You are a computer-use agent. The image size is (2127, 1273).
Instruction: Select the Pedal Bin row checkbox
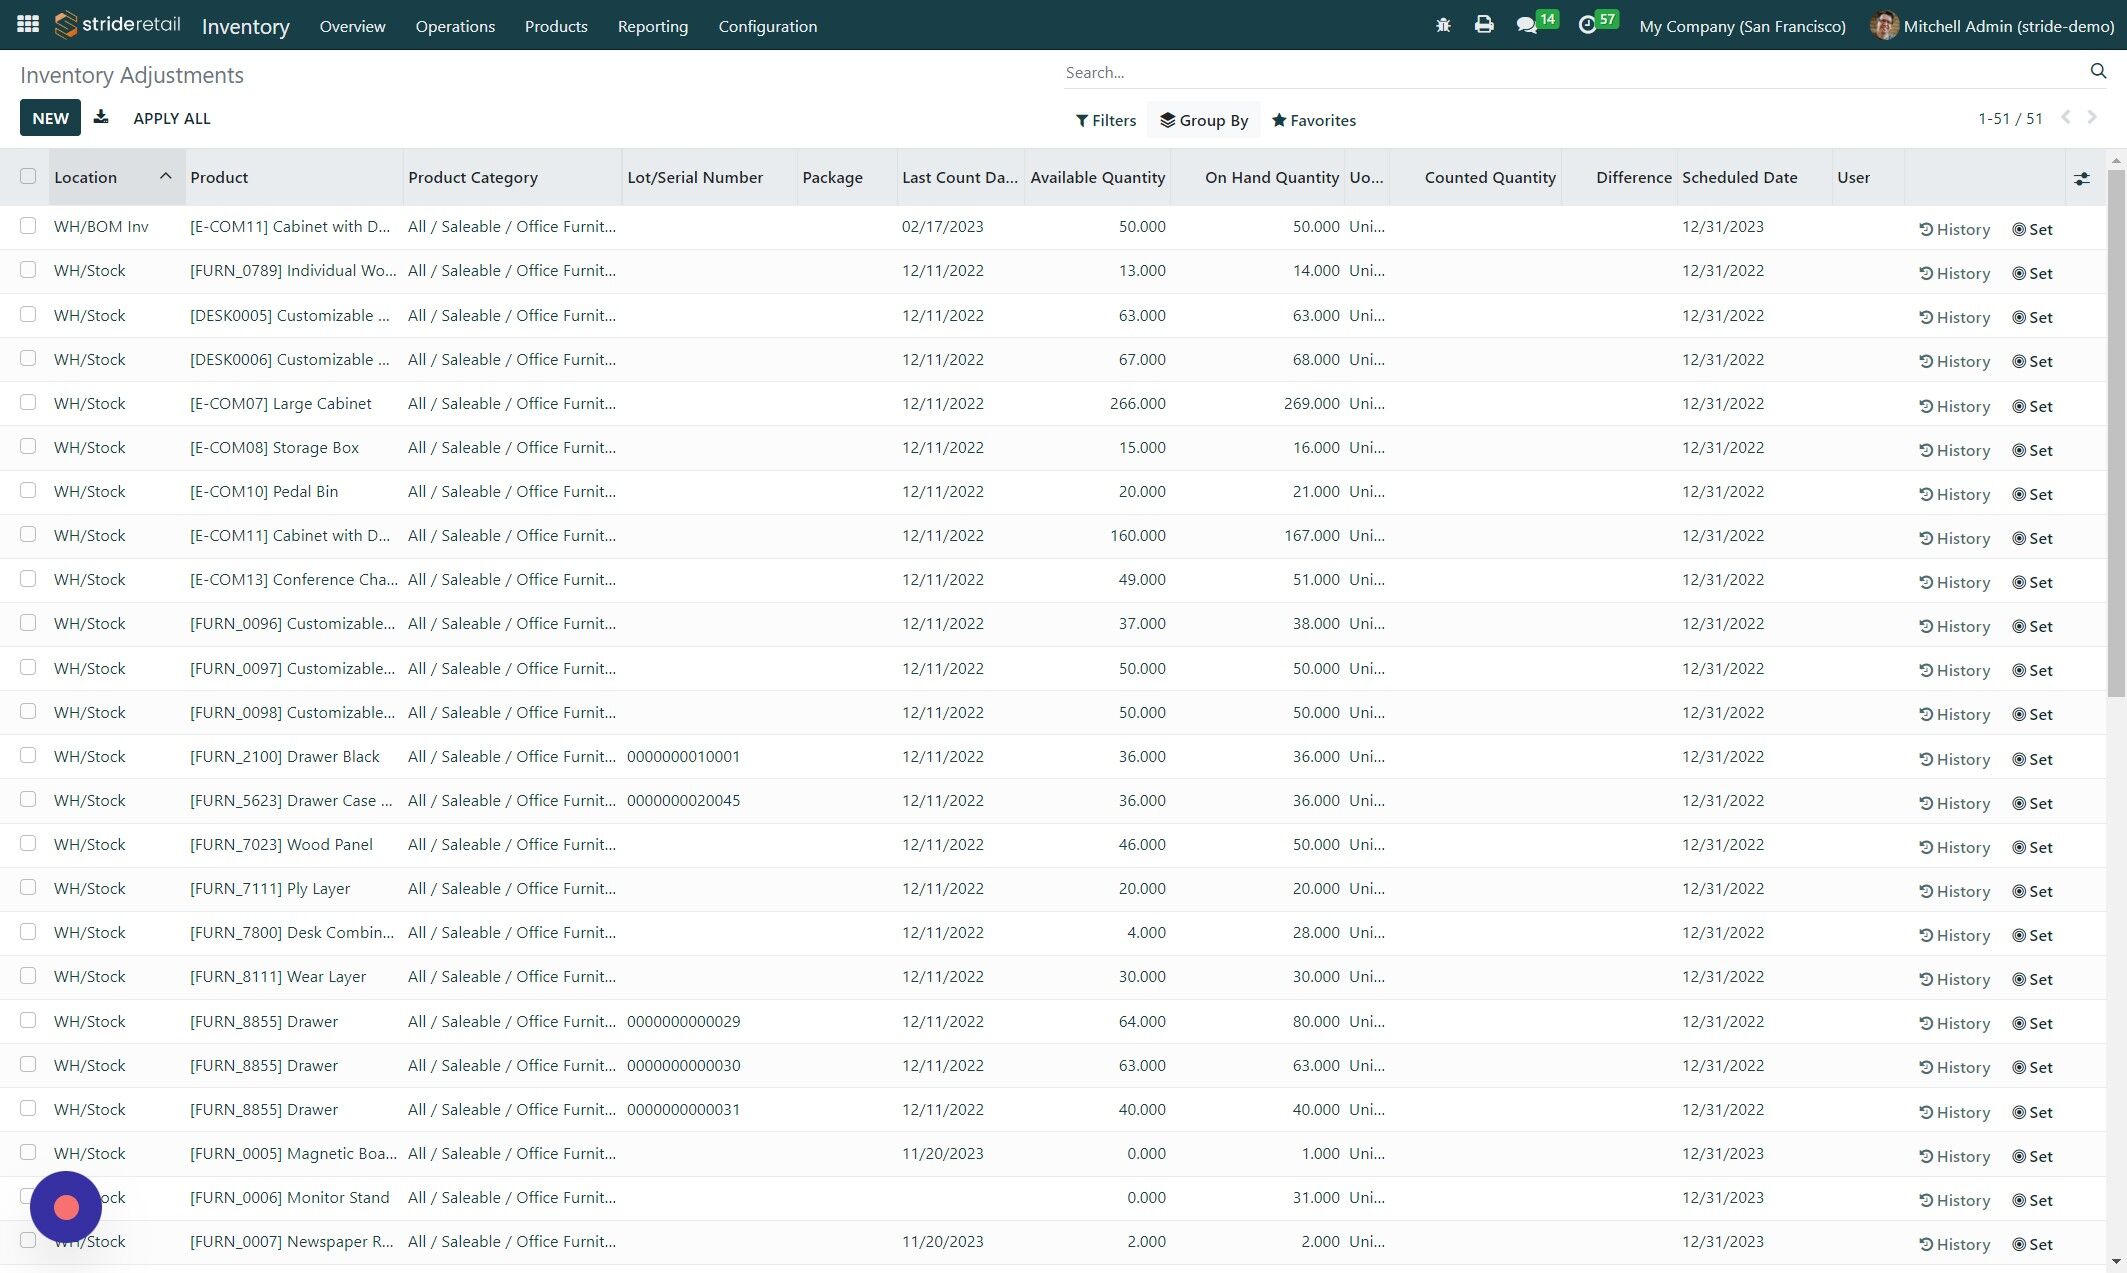coord(28,491)
